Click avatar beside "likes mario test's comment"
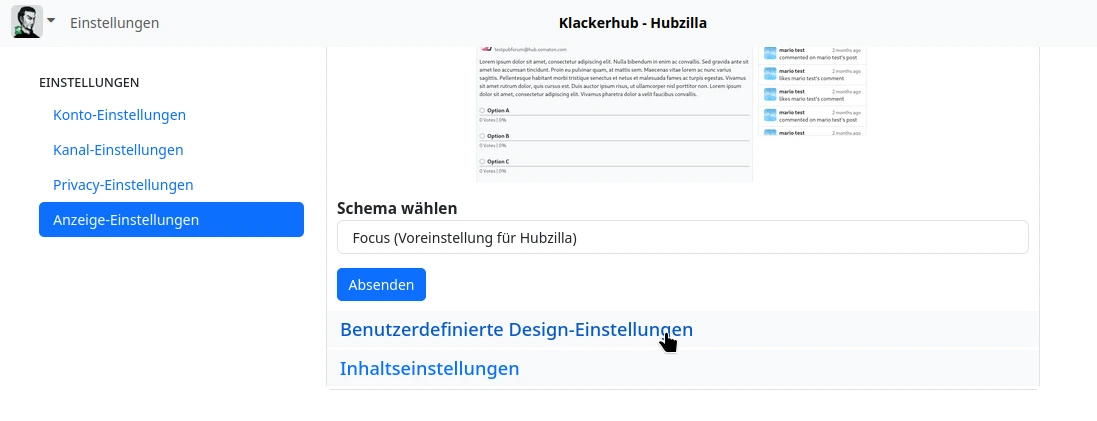1097x421 pixels. click(x=770, y=94)
